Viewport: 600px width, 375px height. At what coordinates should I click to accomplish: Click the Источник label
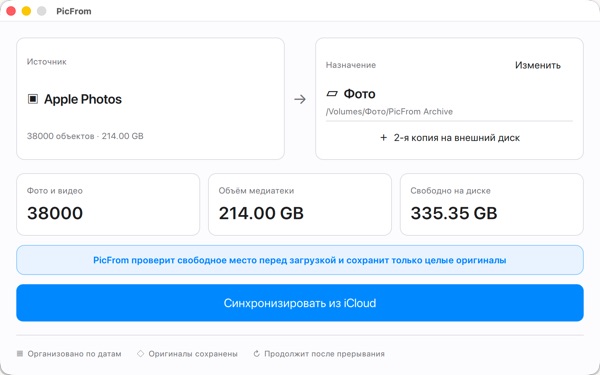(x=47, y=62)
